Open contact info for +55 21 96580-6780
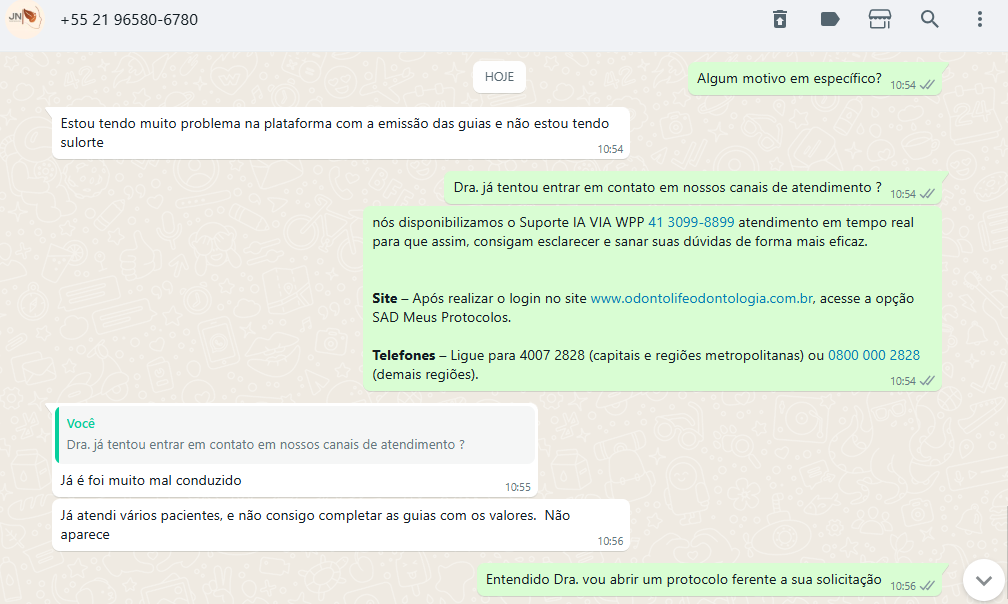1008x604 pixels. [128, 20]
